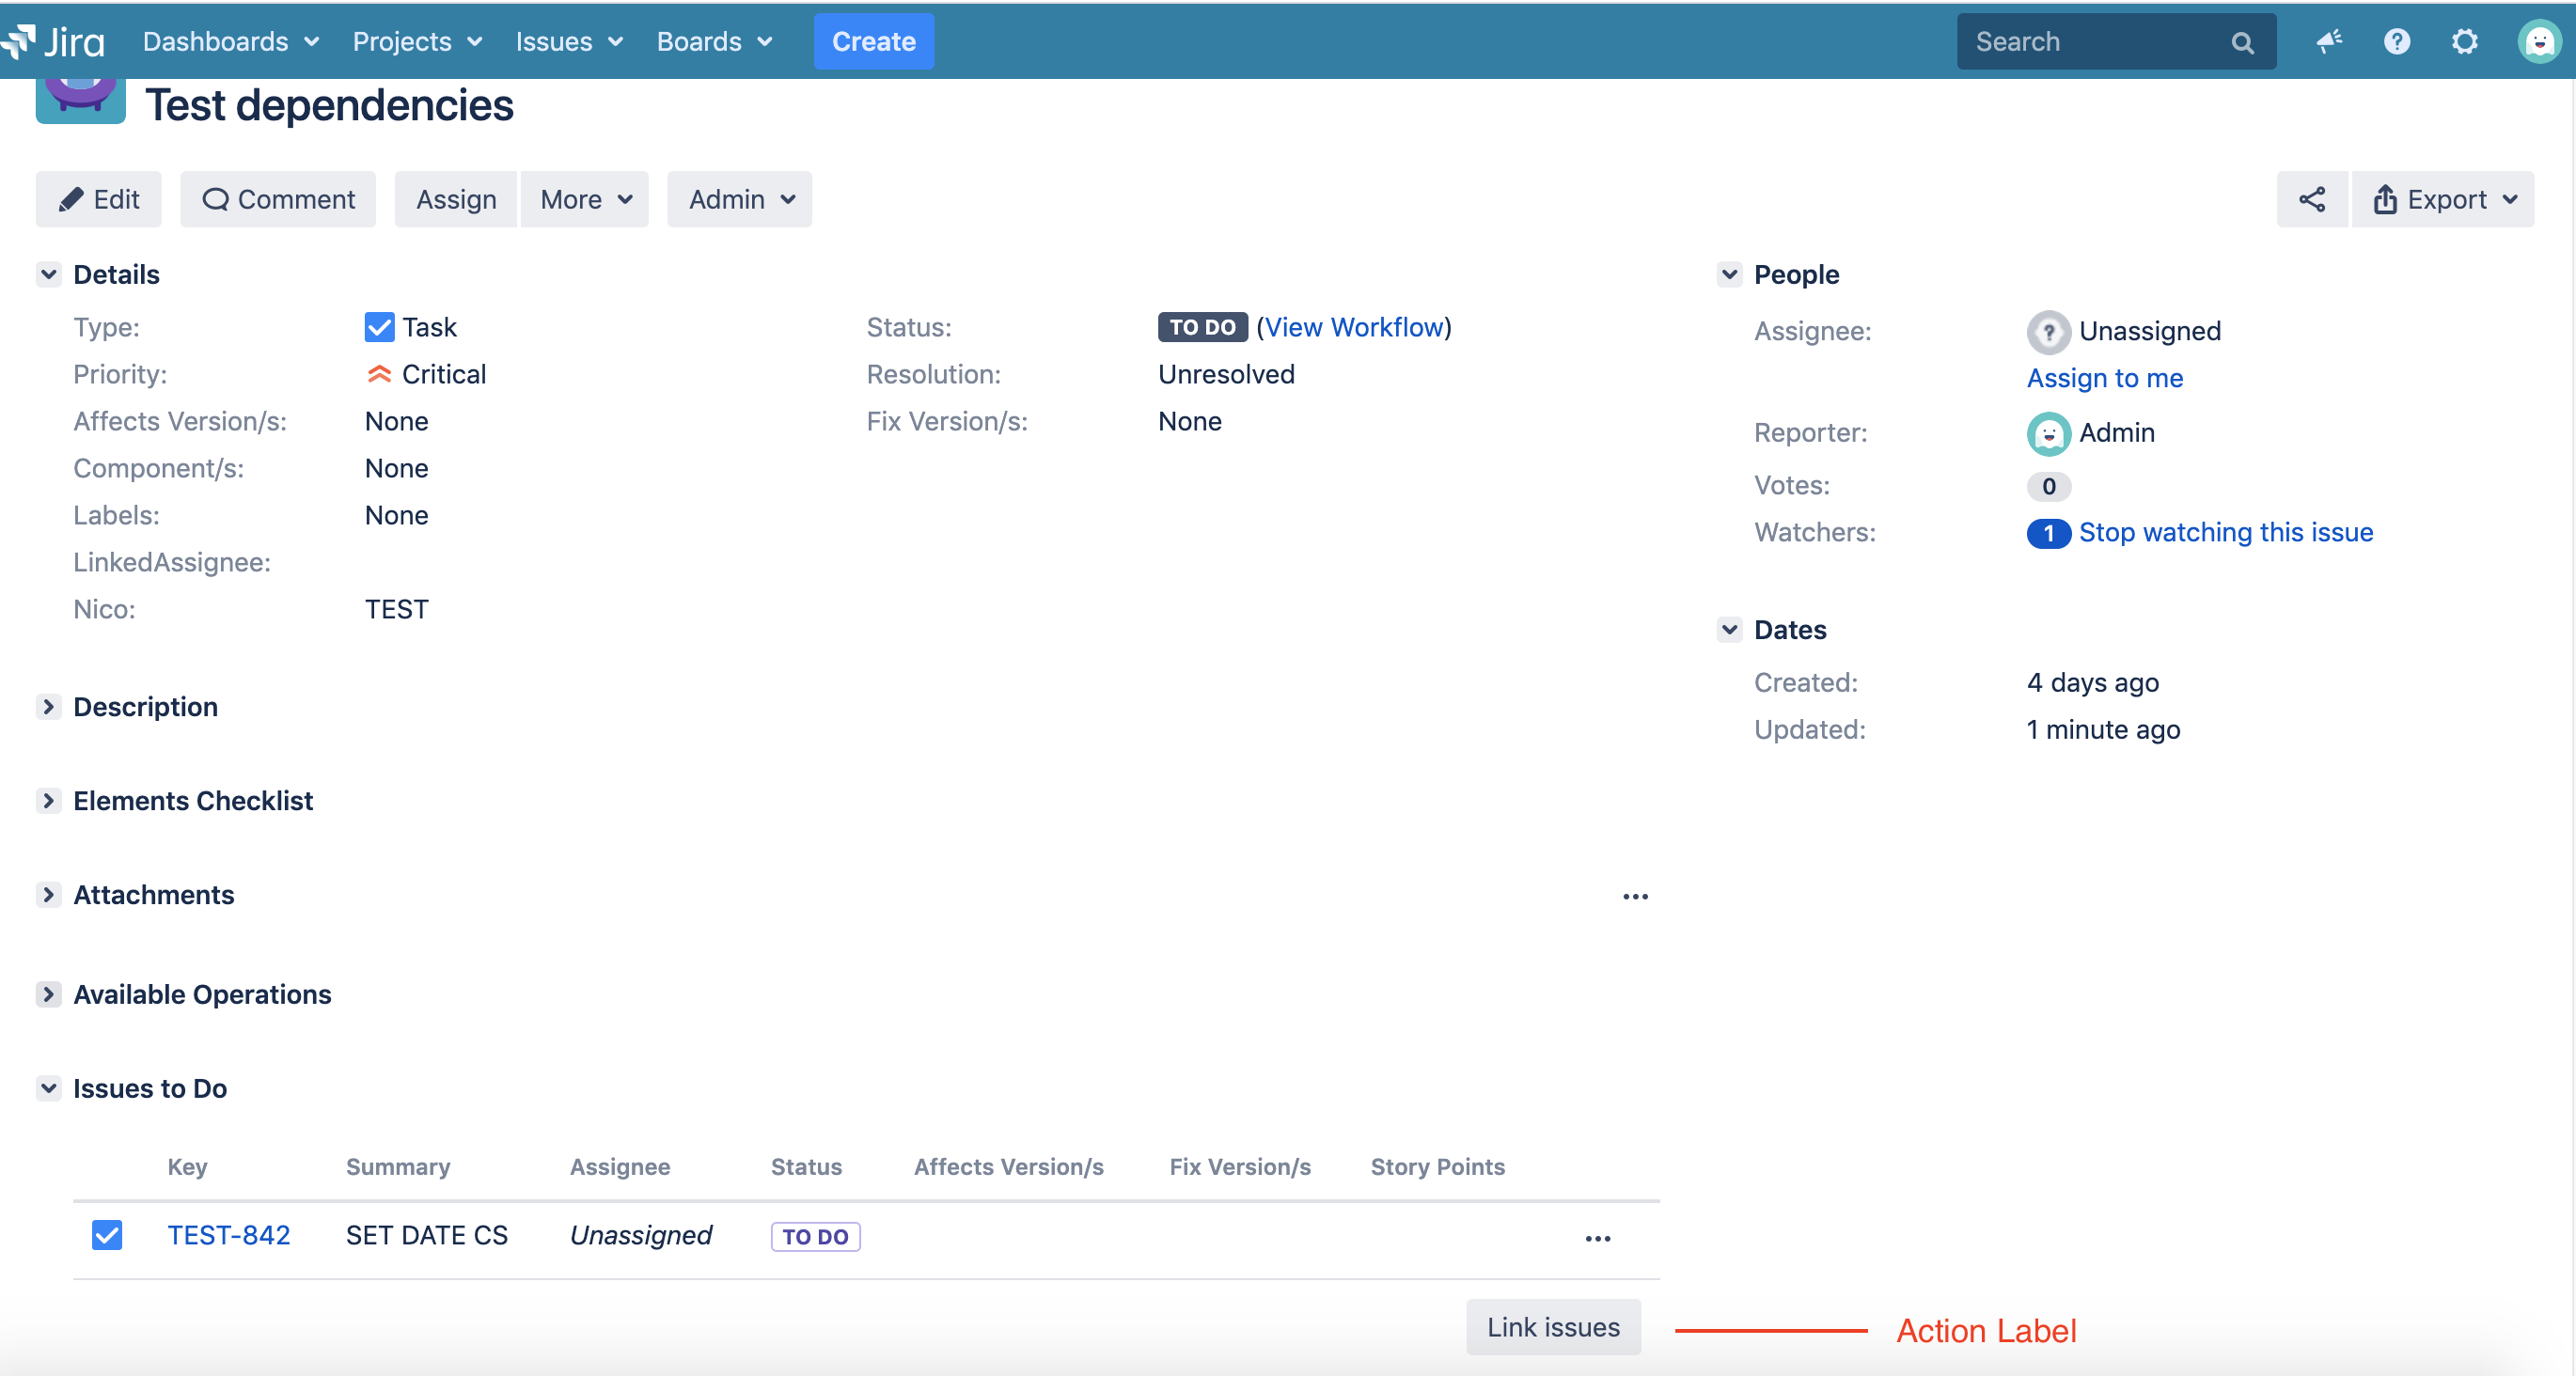Click the Search input field

[2090, 41]
